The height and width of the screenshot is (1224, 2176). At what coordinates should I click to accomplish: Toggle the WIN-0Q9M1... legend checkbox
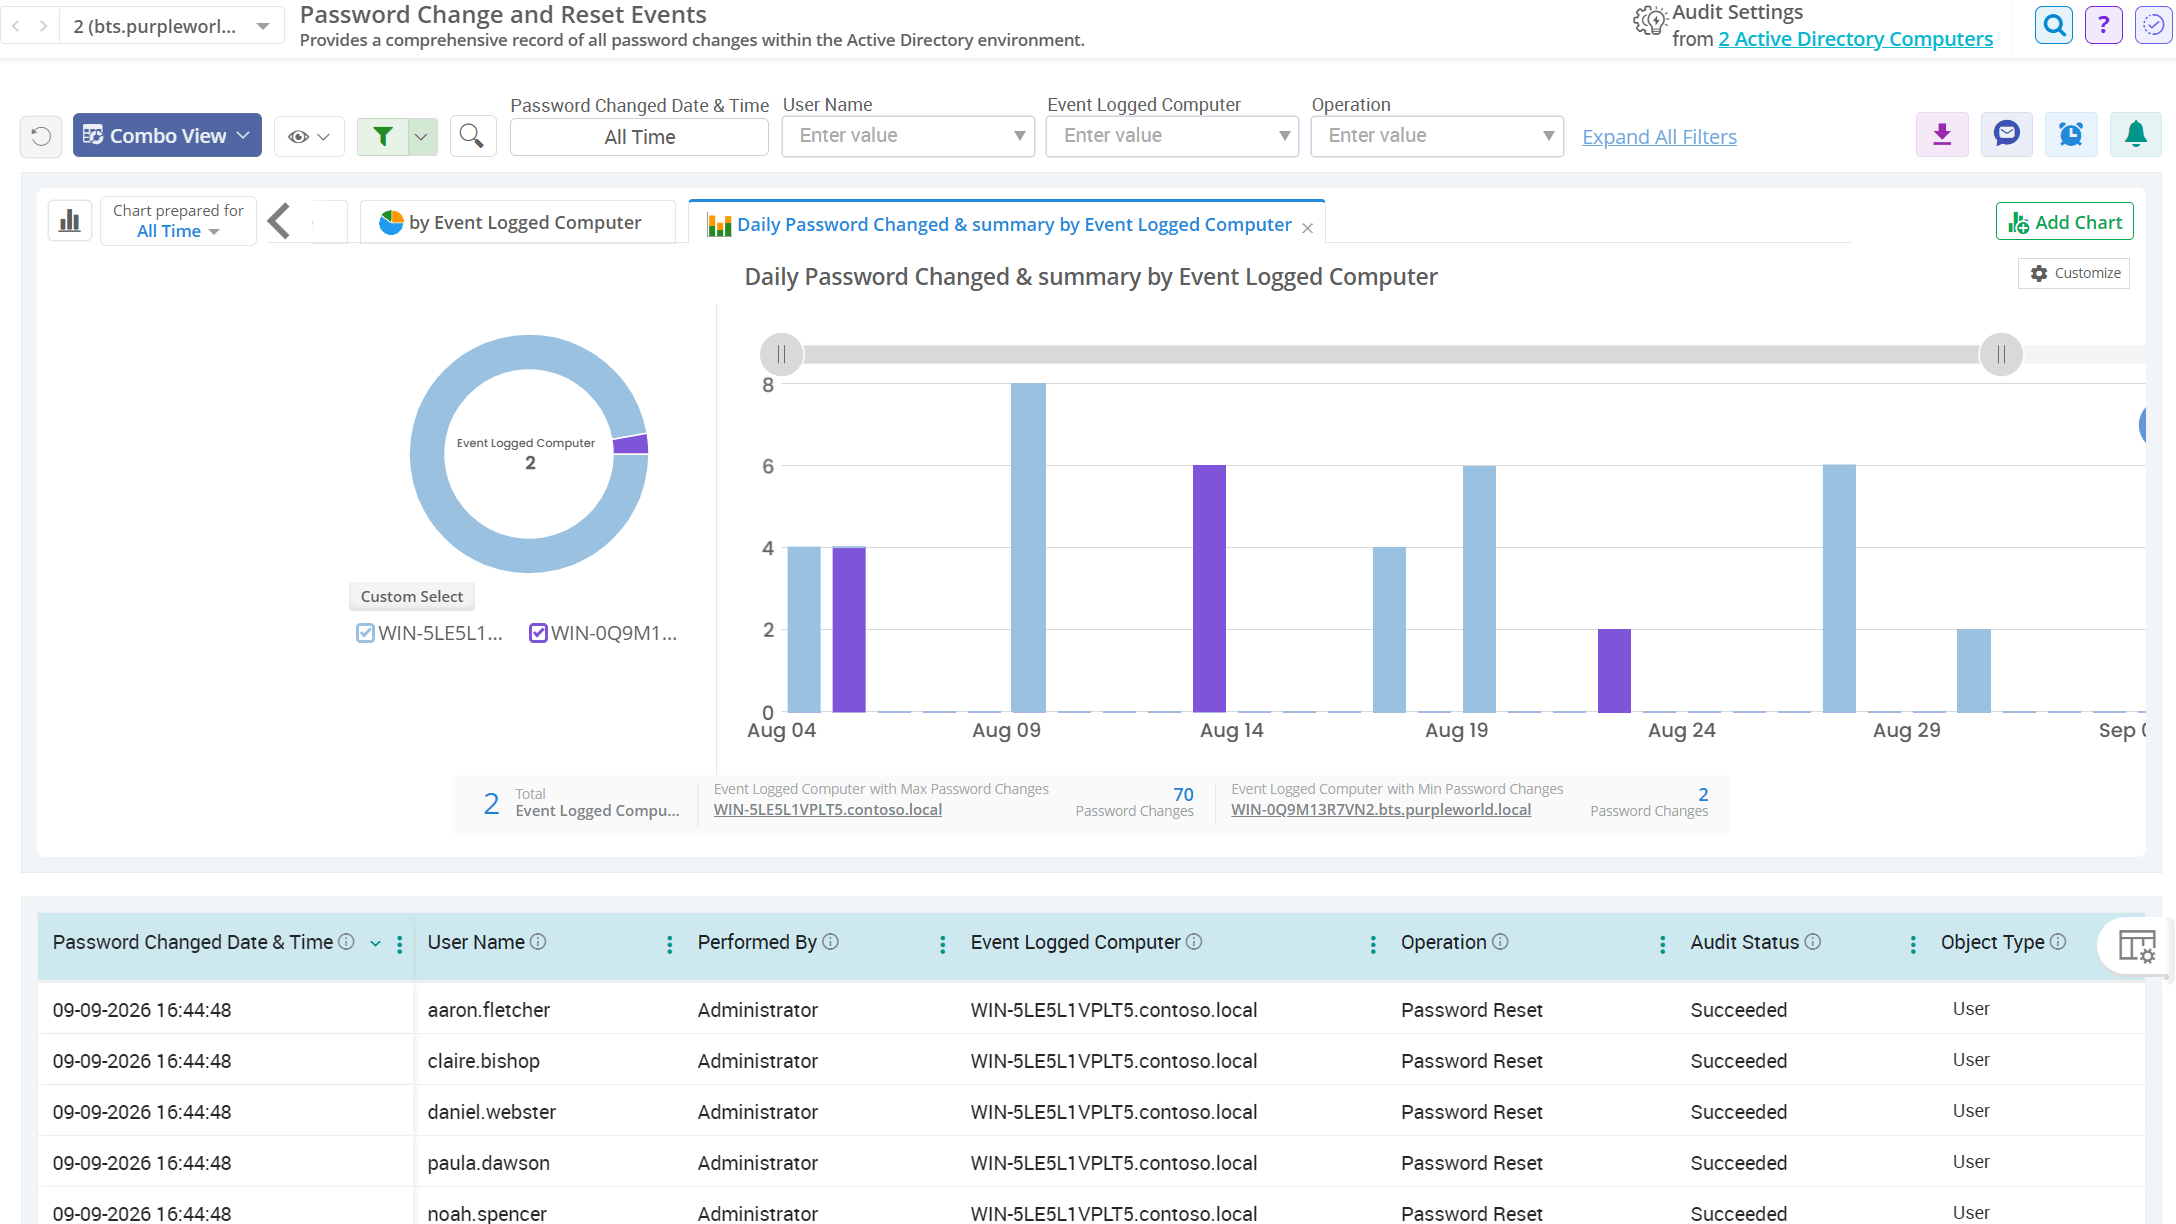pos(538,633)
